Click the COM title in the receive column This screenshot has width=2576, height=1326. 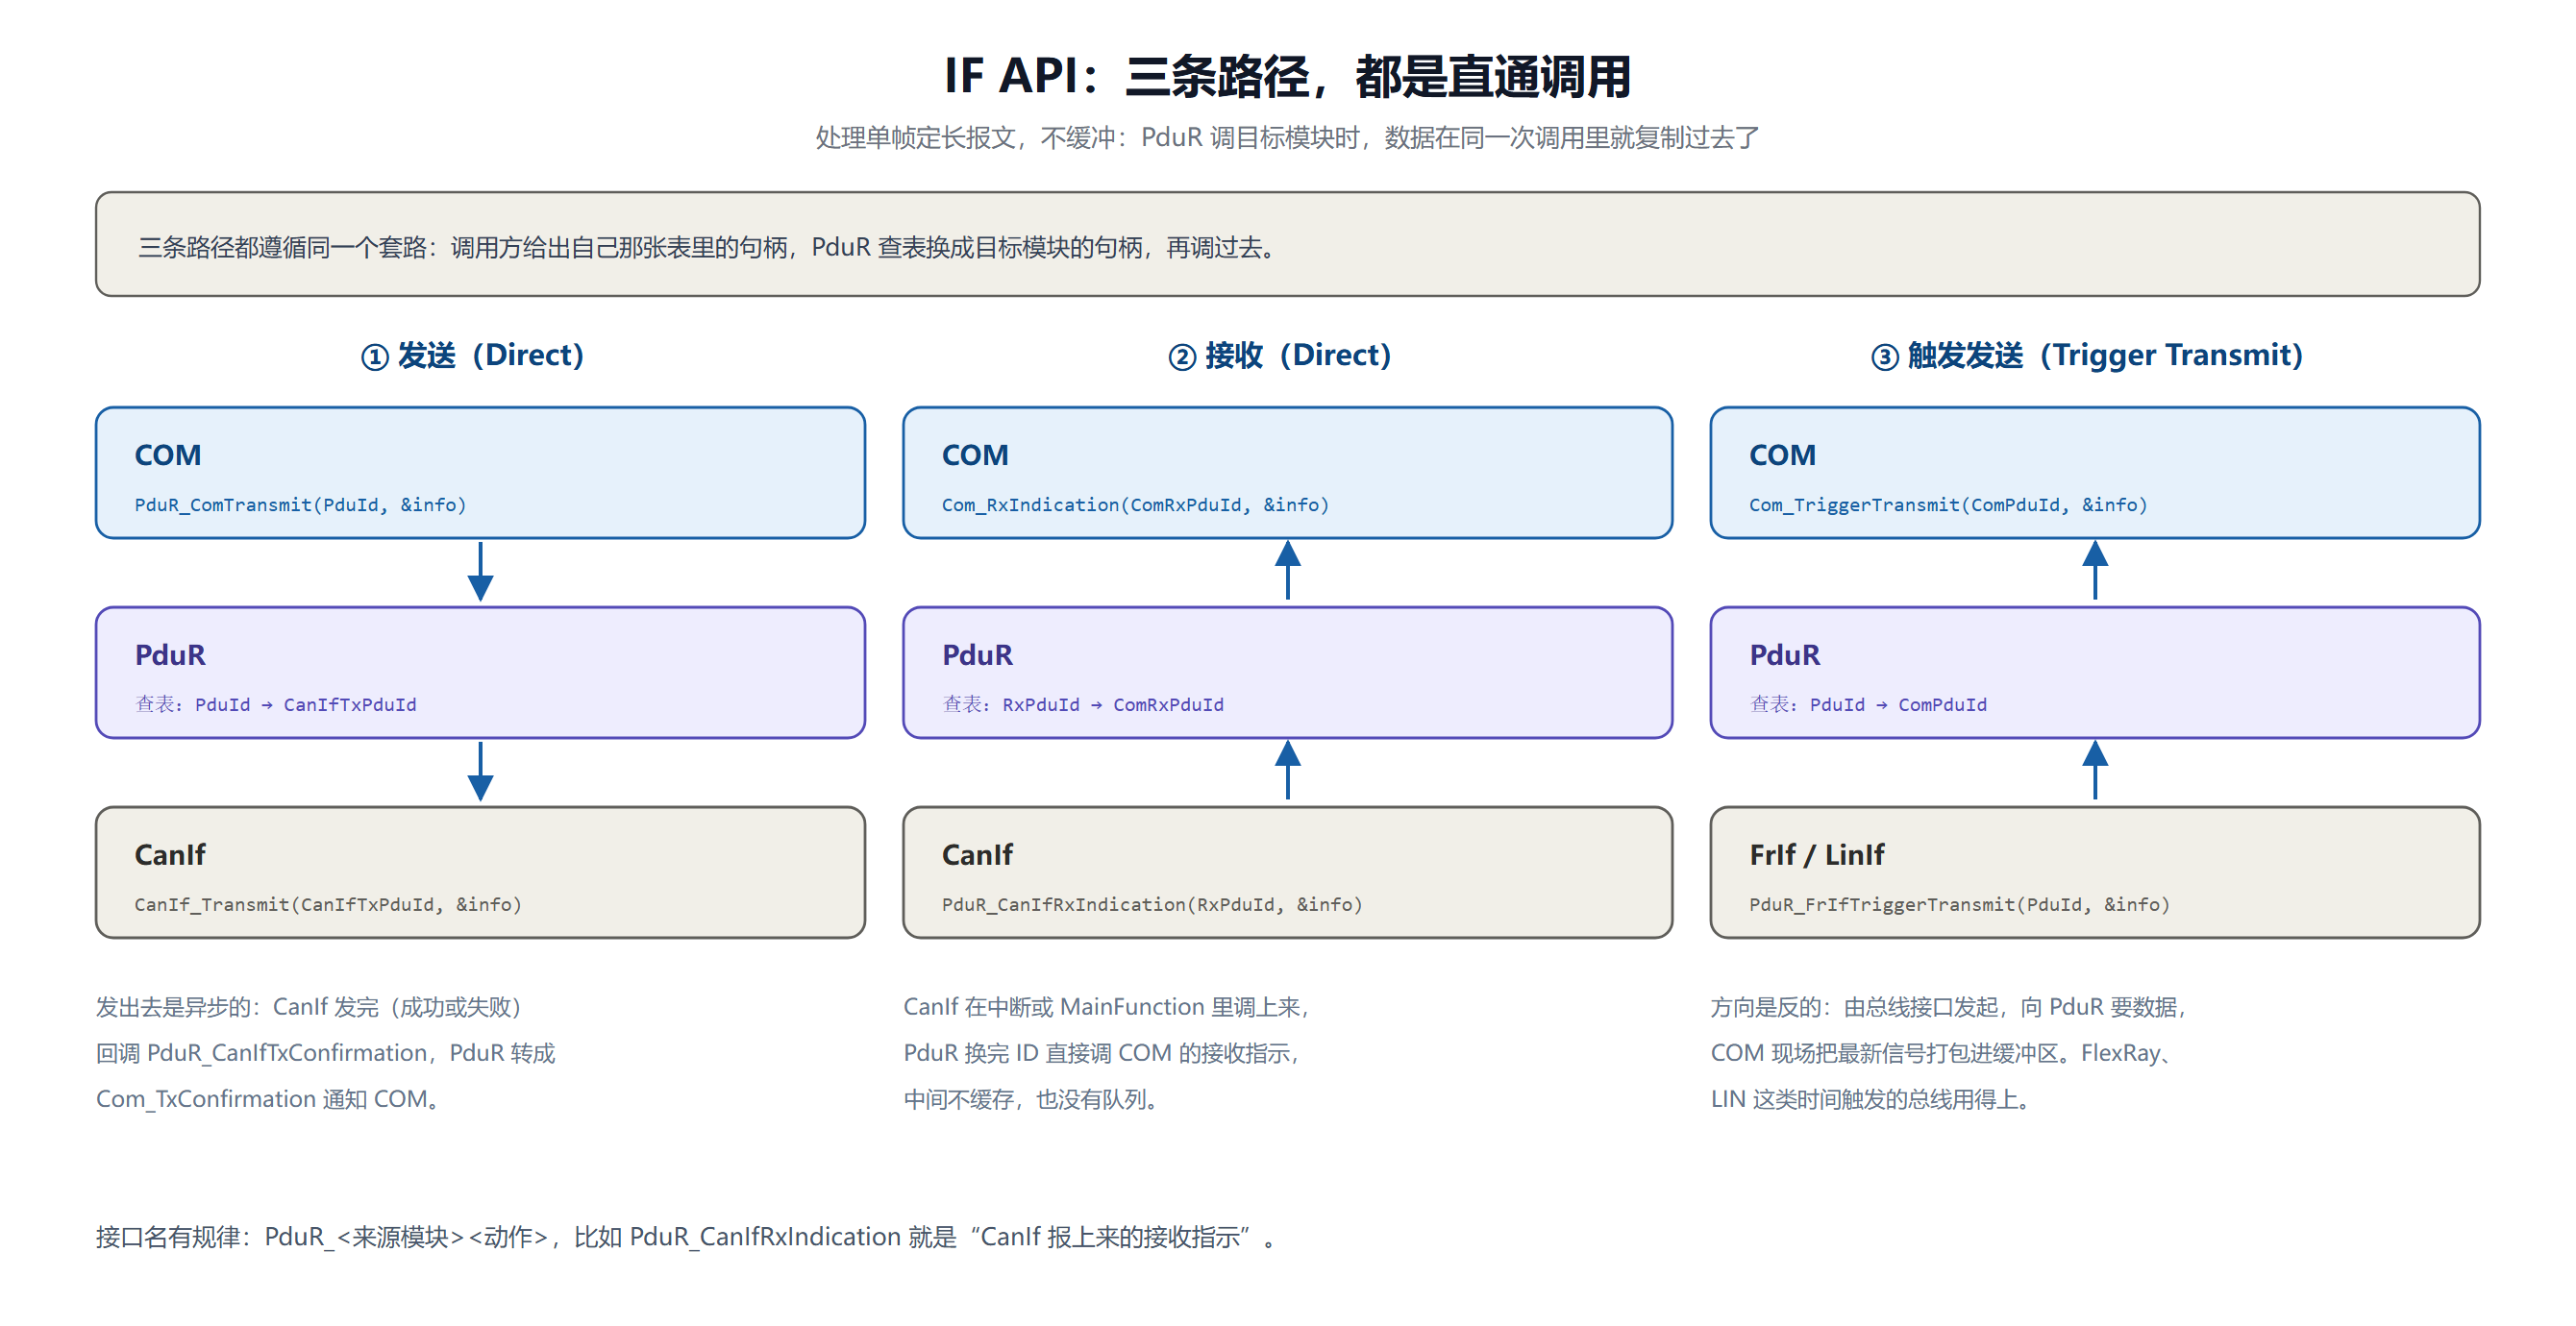pos(975,455)
